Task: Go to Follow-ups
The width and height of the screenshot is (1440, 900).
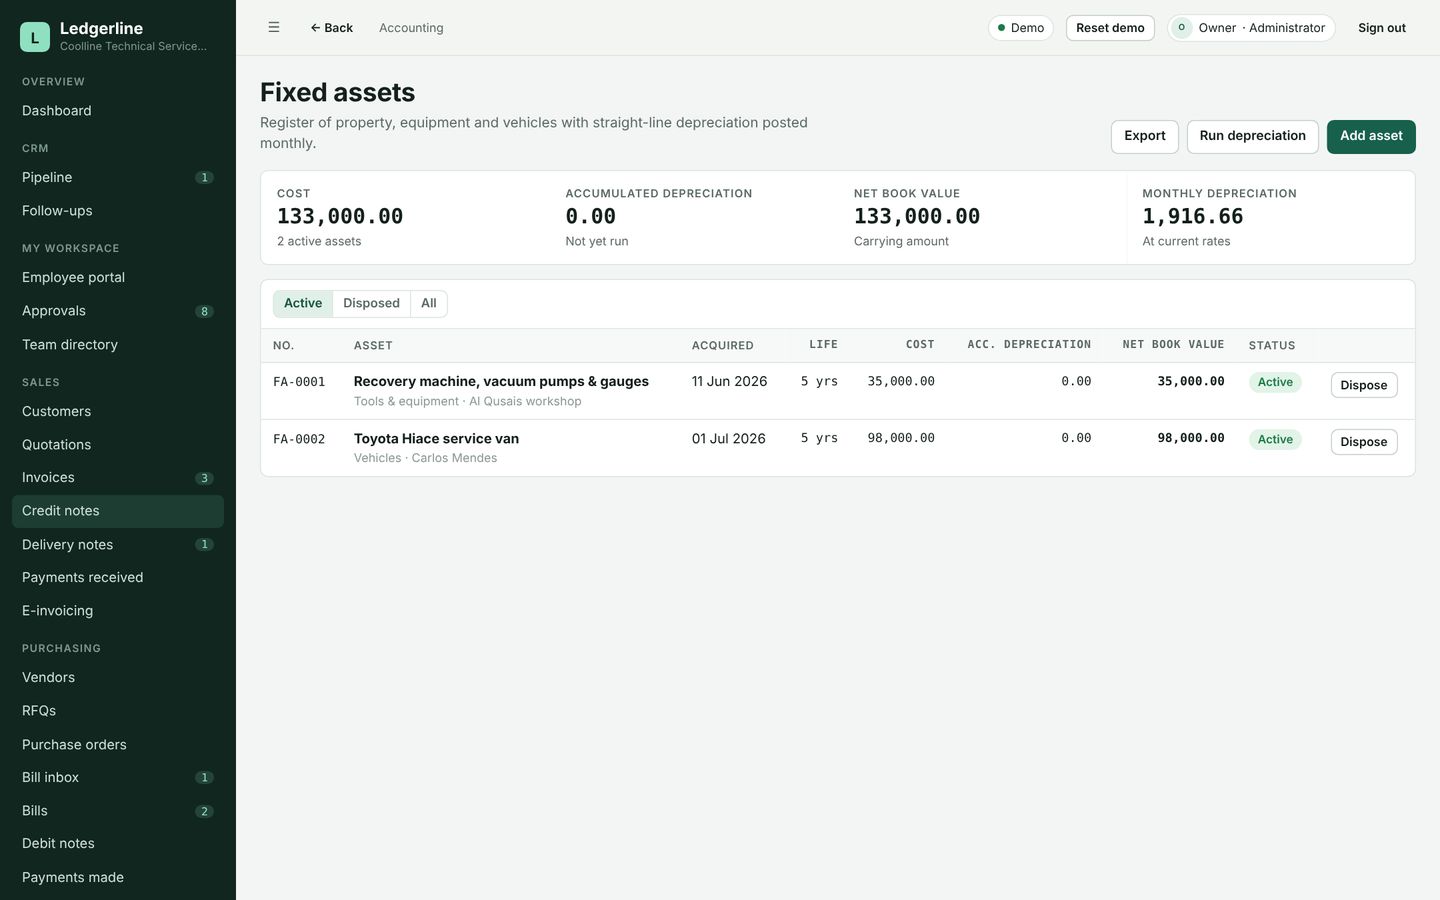Action: point(118,211)
